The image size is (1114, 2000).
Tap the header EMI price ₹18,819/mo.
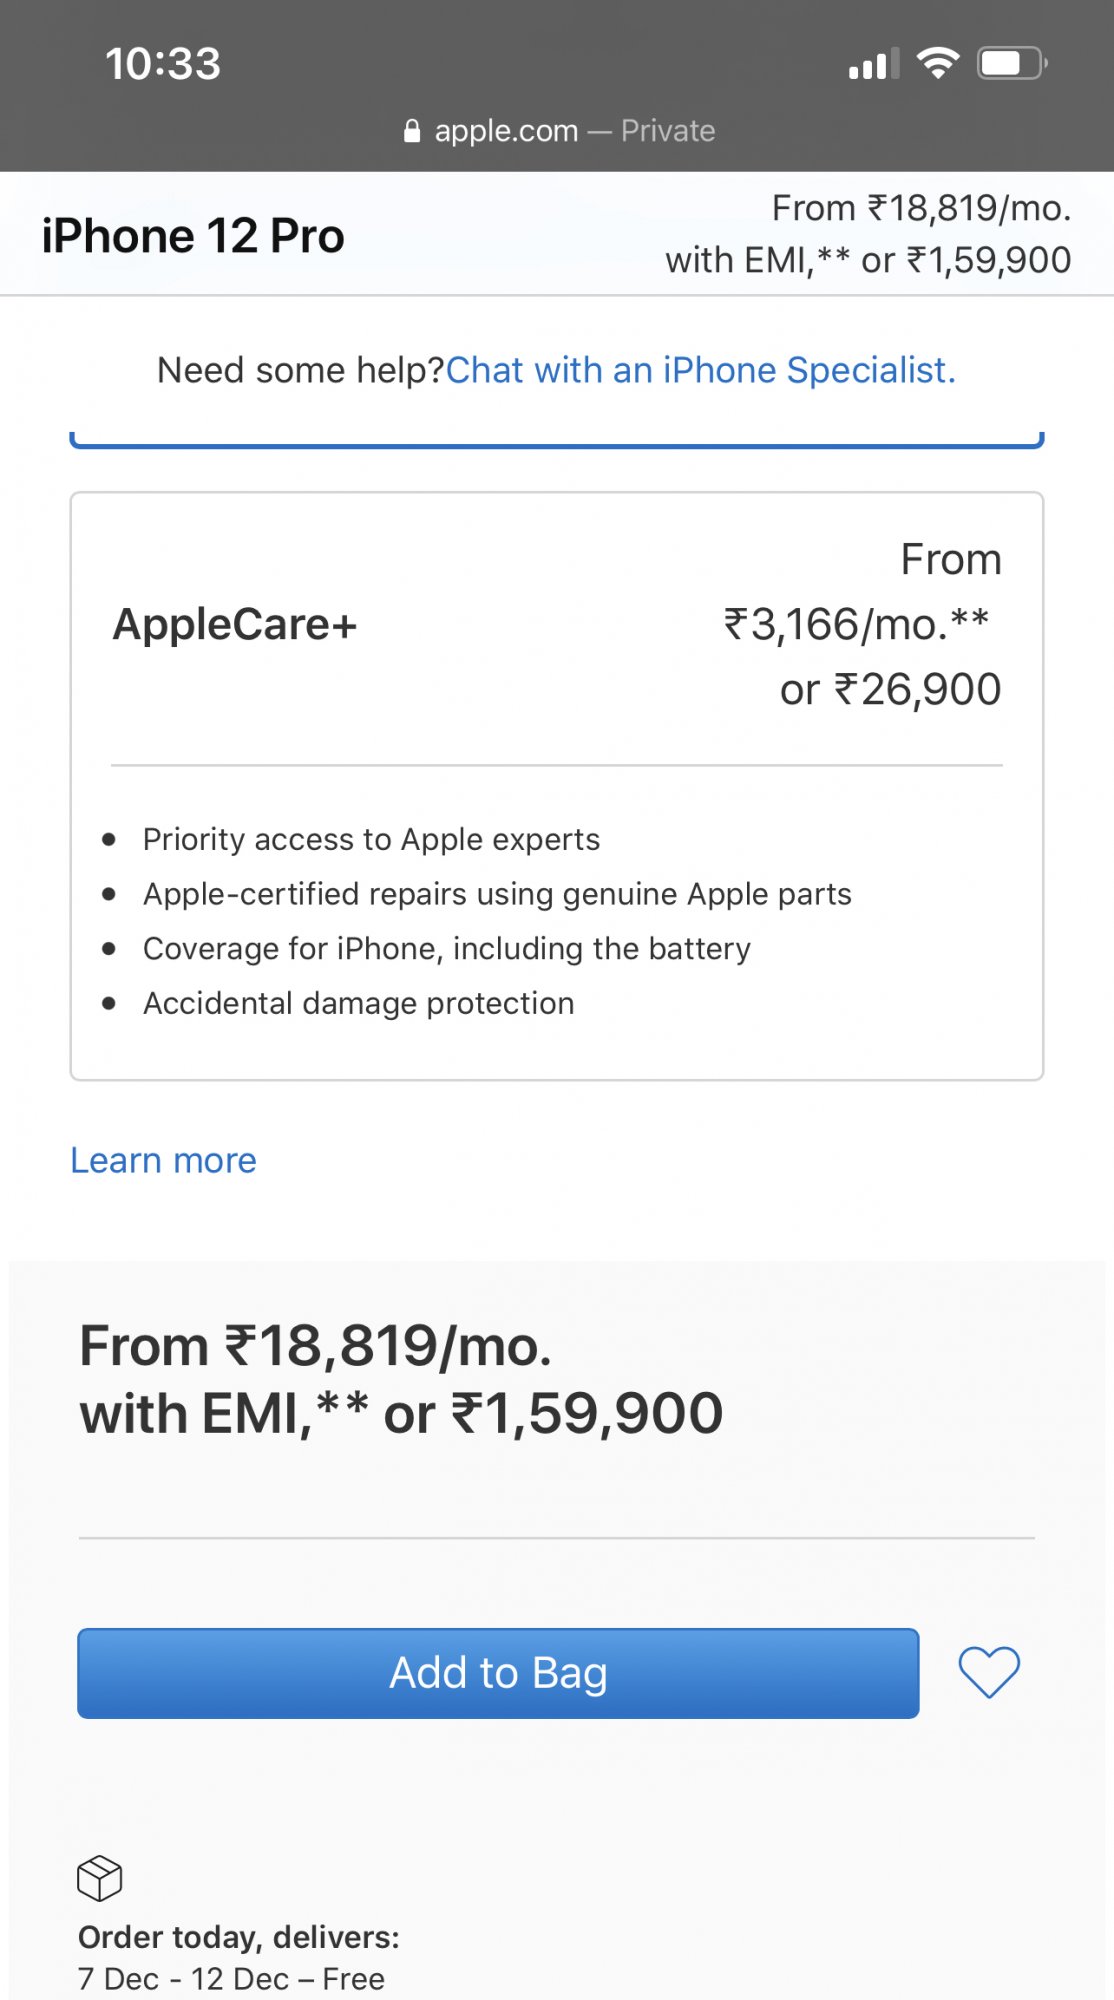[x=921, y=208]
